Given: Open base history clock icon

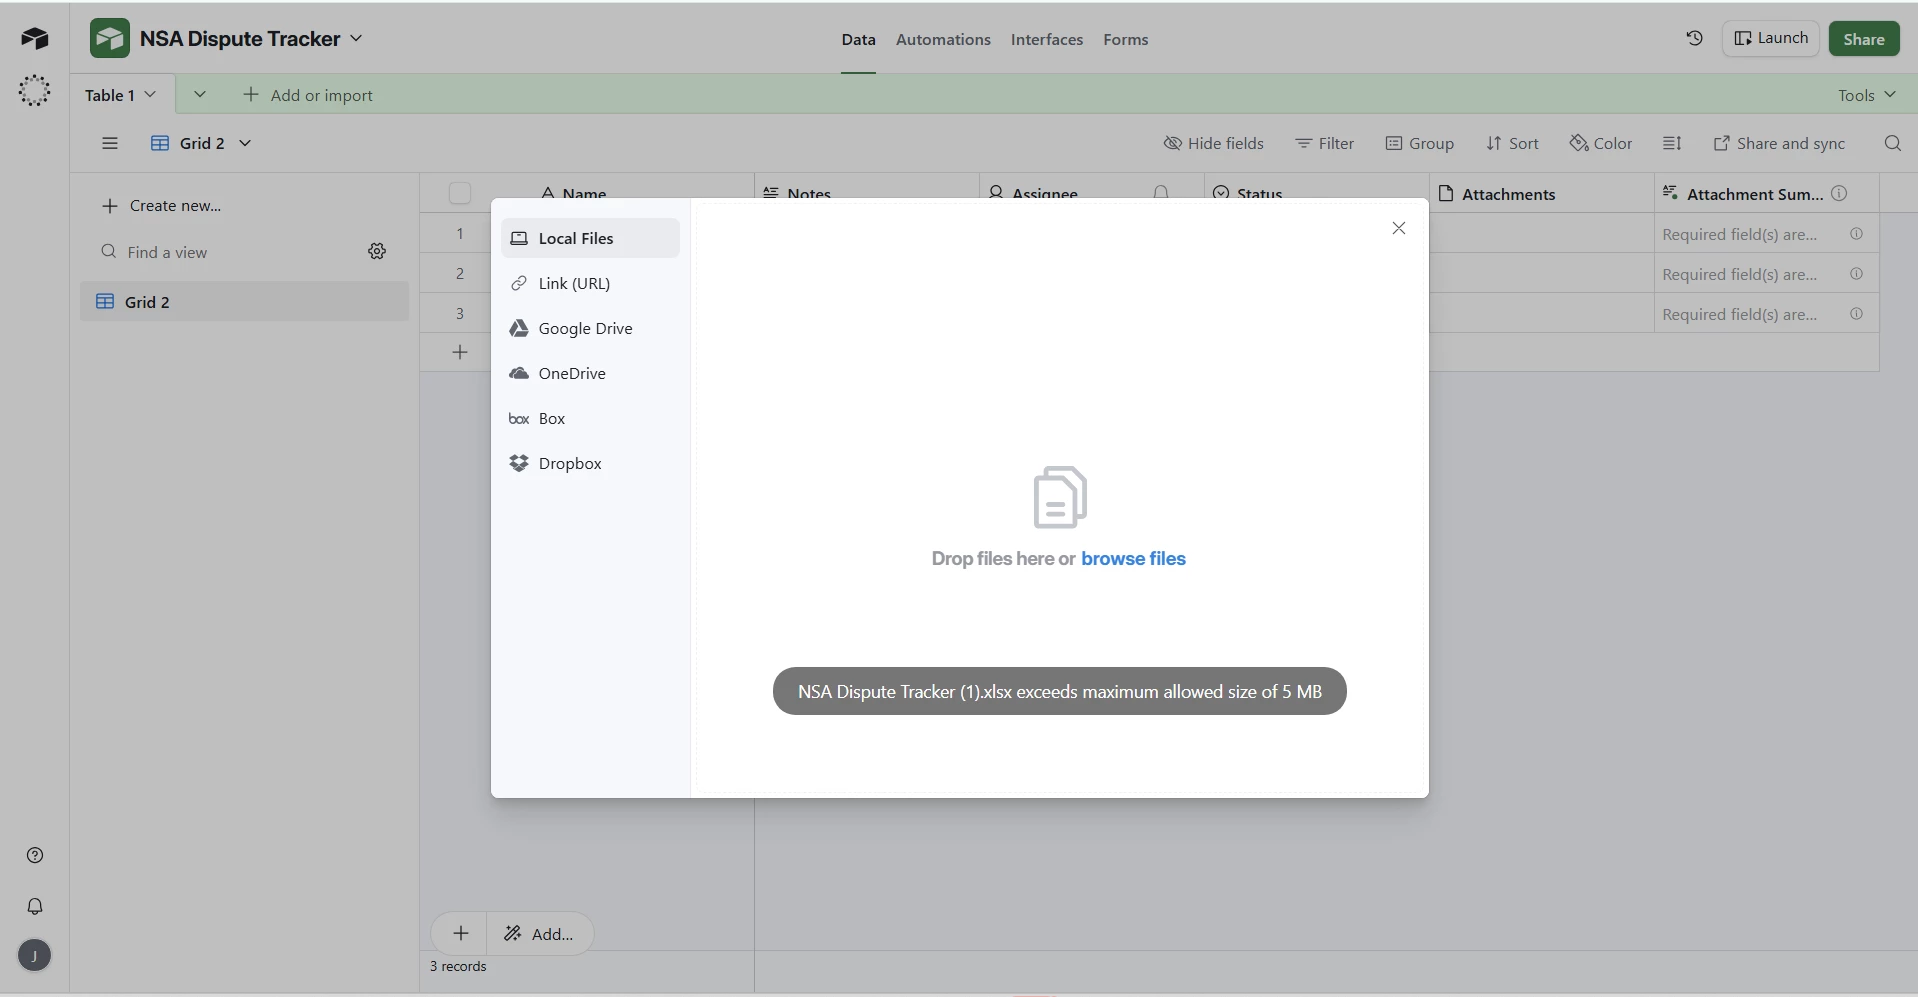Looking at the screenshot, I should pyautogui.click(x=1694, y=38).
